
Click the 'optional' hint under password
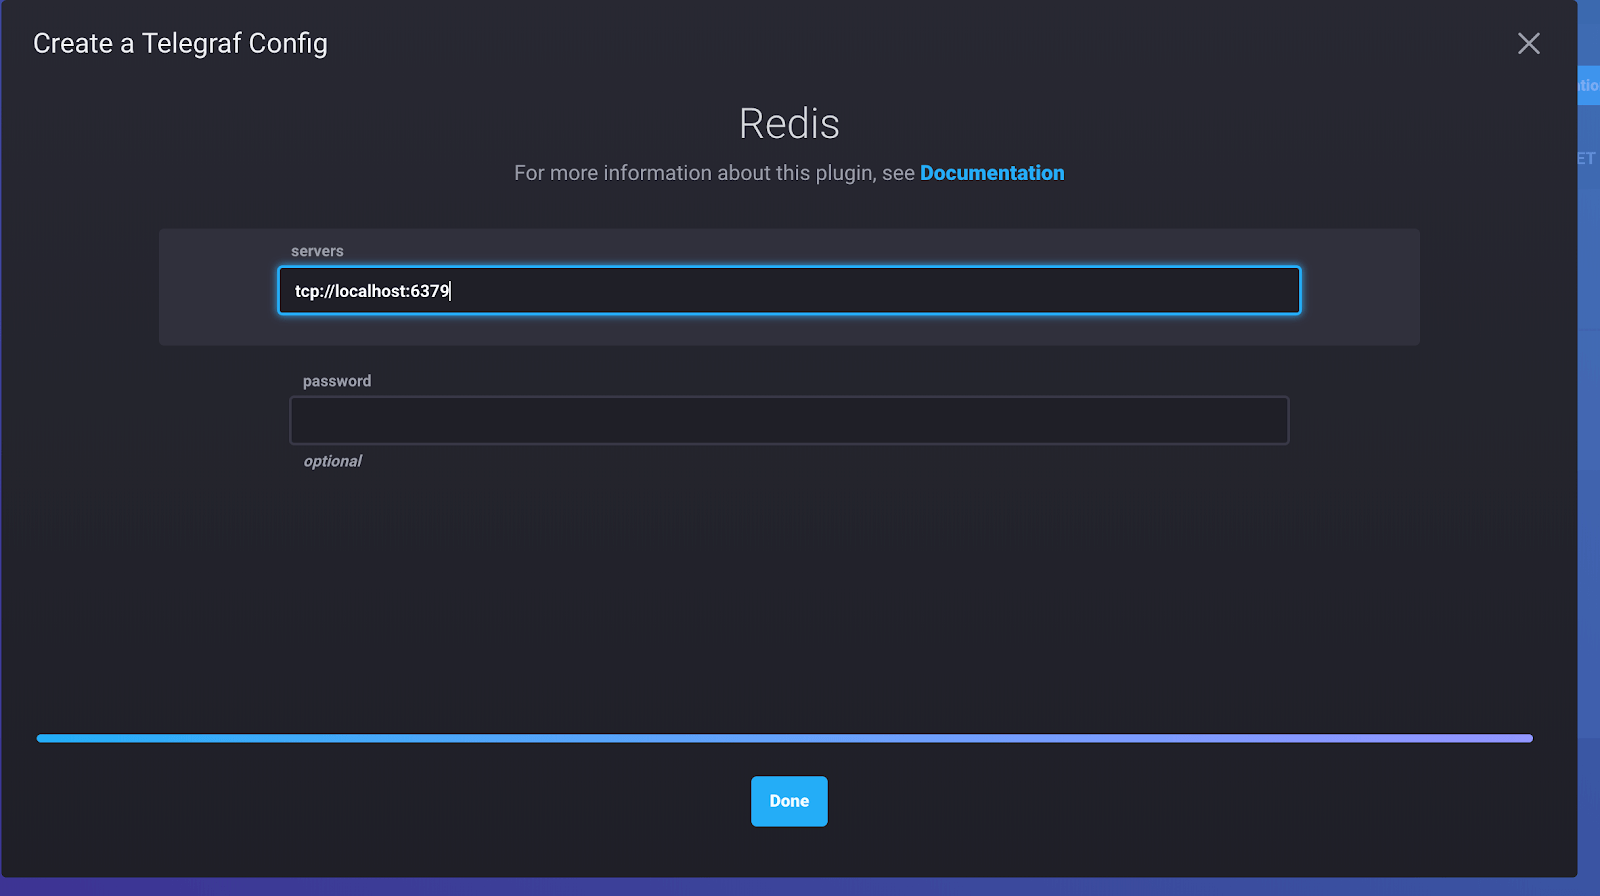(x=333, y=461)
